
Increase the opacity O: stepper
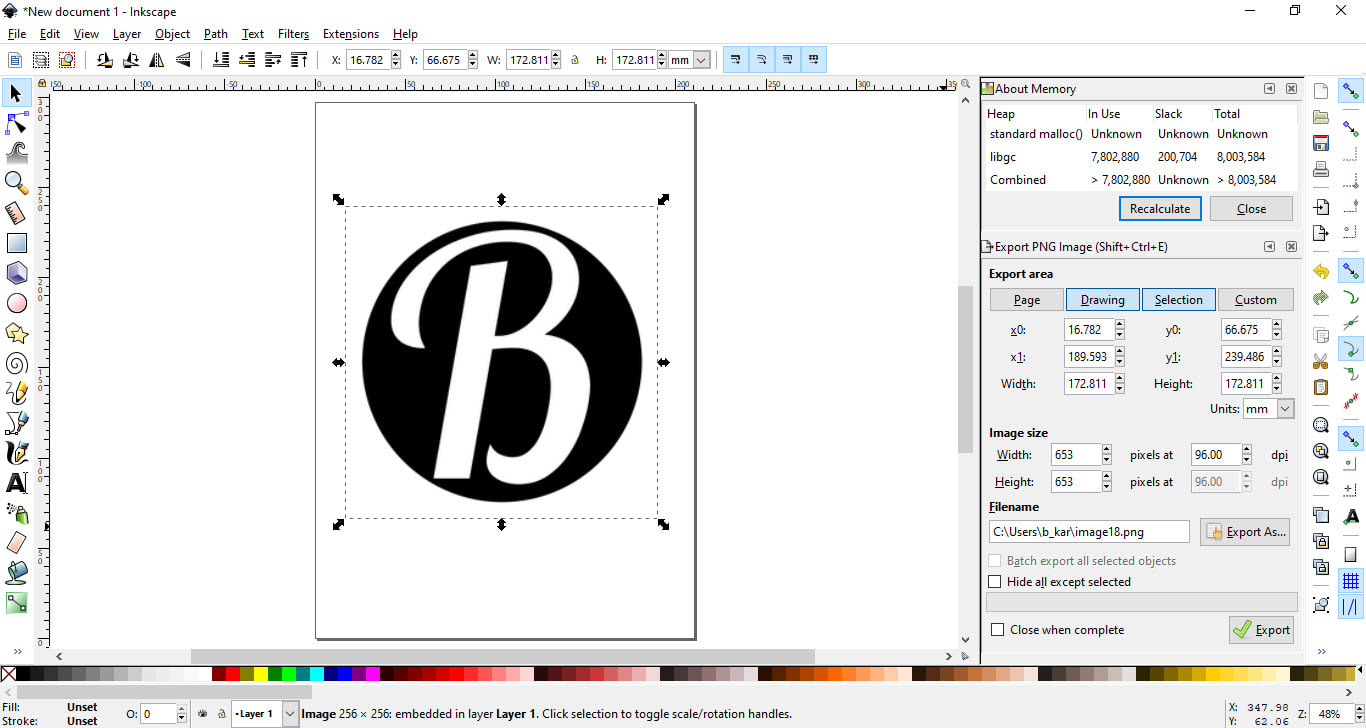click(181, 709)
